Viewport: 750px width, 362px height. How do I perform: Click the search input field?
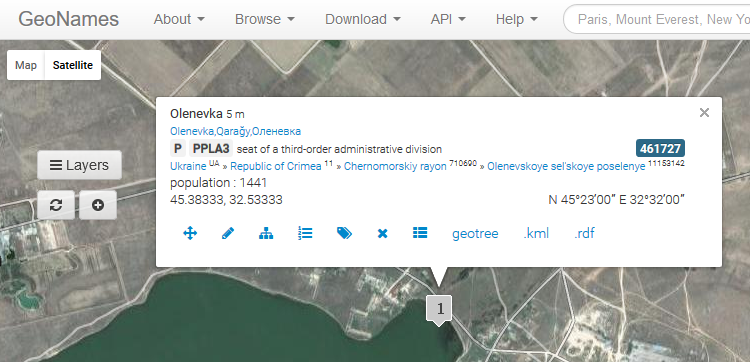[657, 20]
